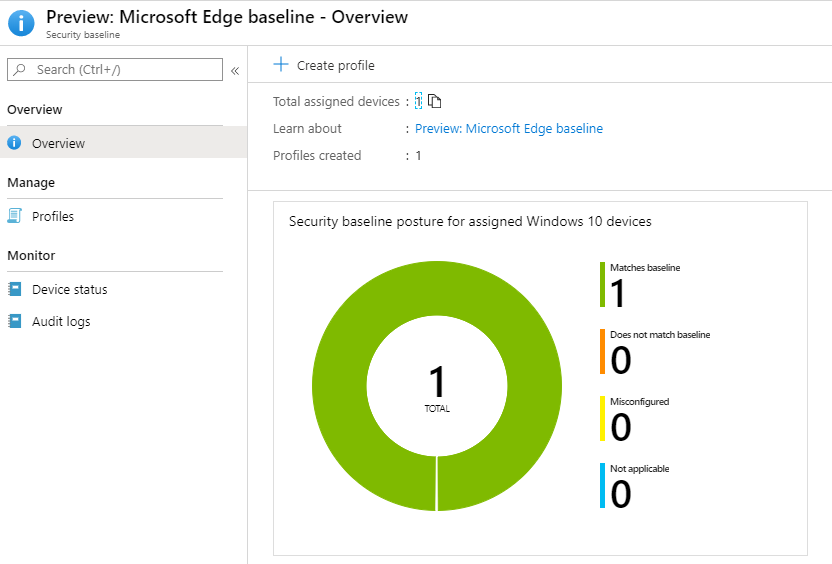
Task: Click the Profiles created label
Action: (317, 155)
